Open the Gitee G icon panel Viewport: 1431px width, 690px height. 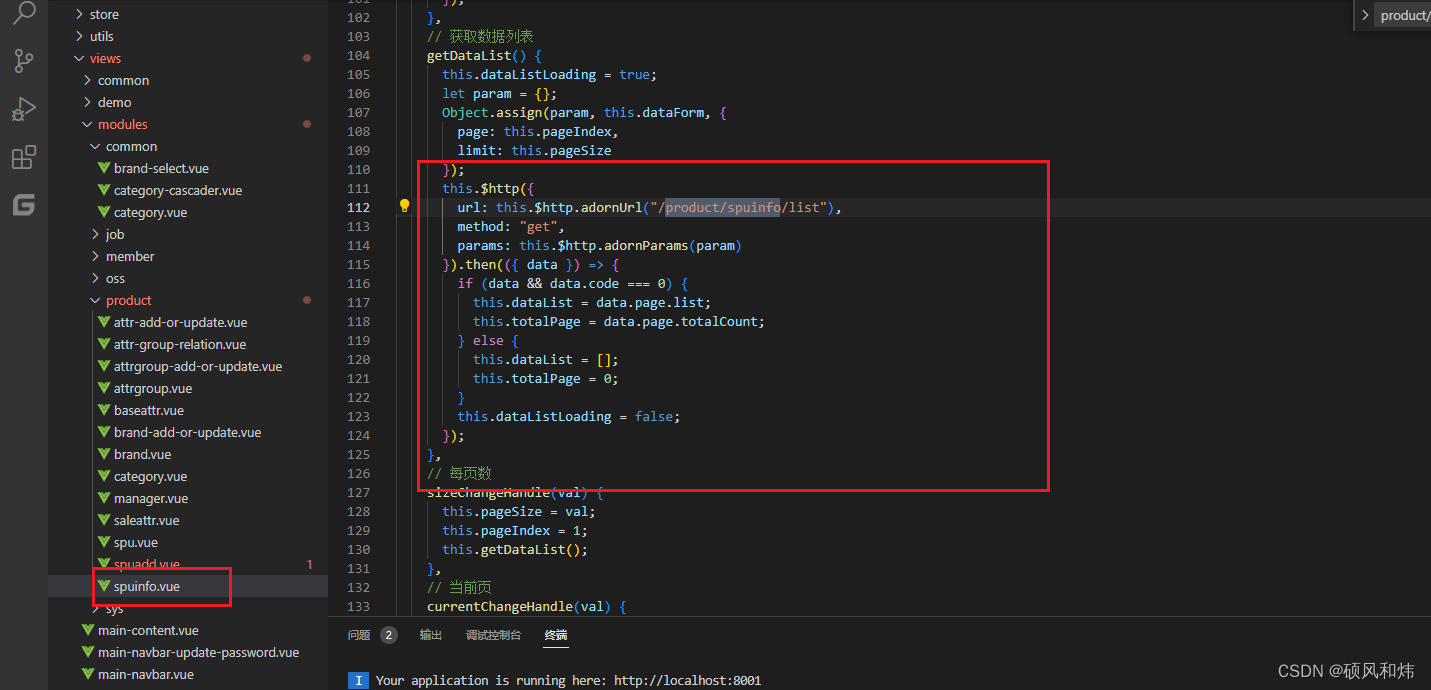click(x=23, y=206)
